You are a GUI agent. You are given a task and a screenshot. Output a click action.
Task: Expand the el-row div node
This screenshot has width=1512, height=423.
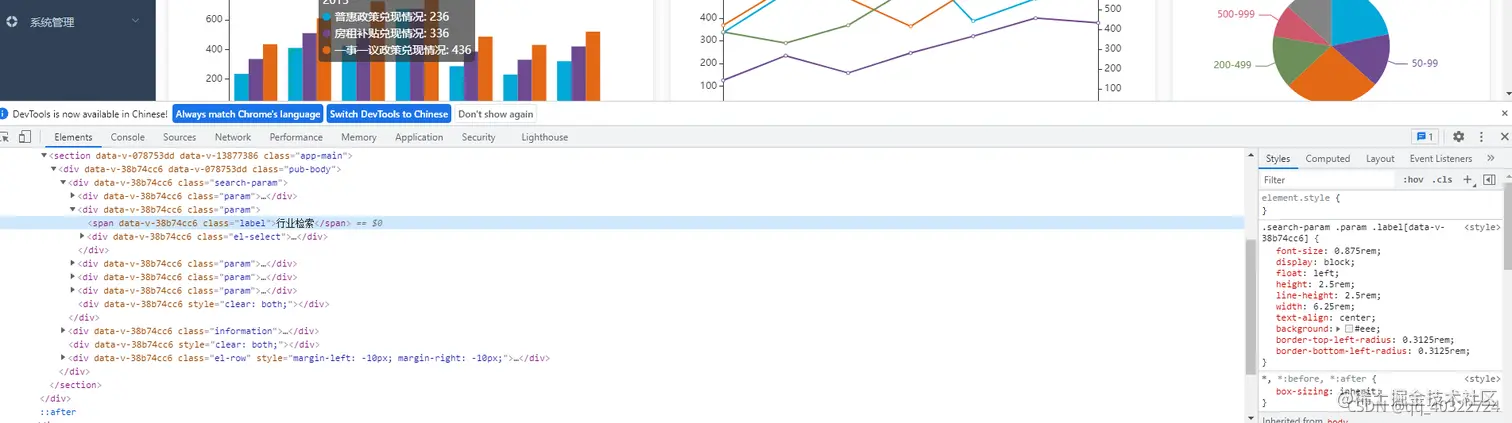click(x=63, y=358)
